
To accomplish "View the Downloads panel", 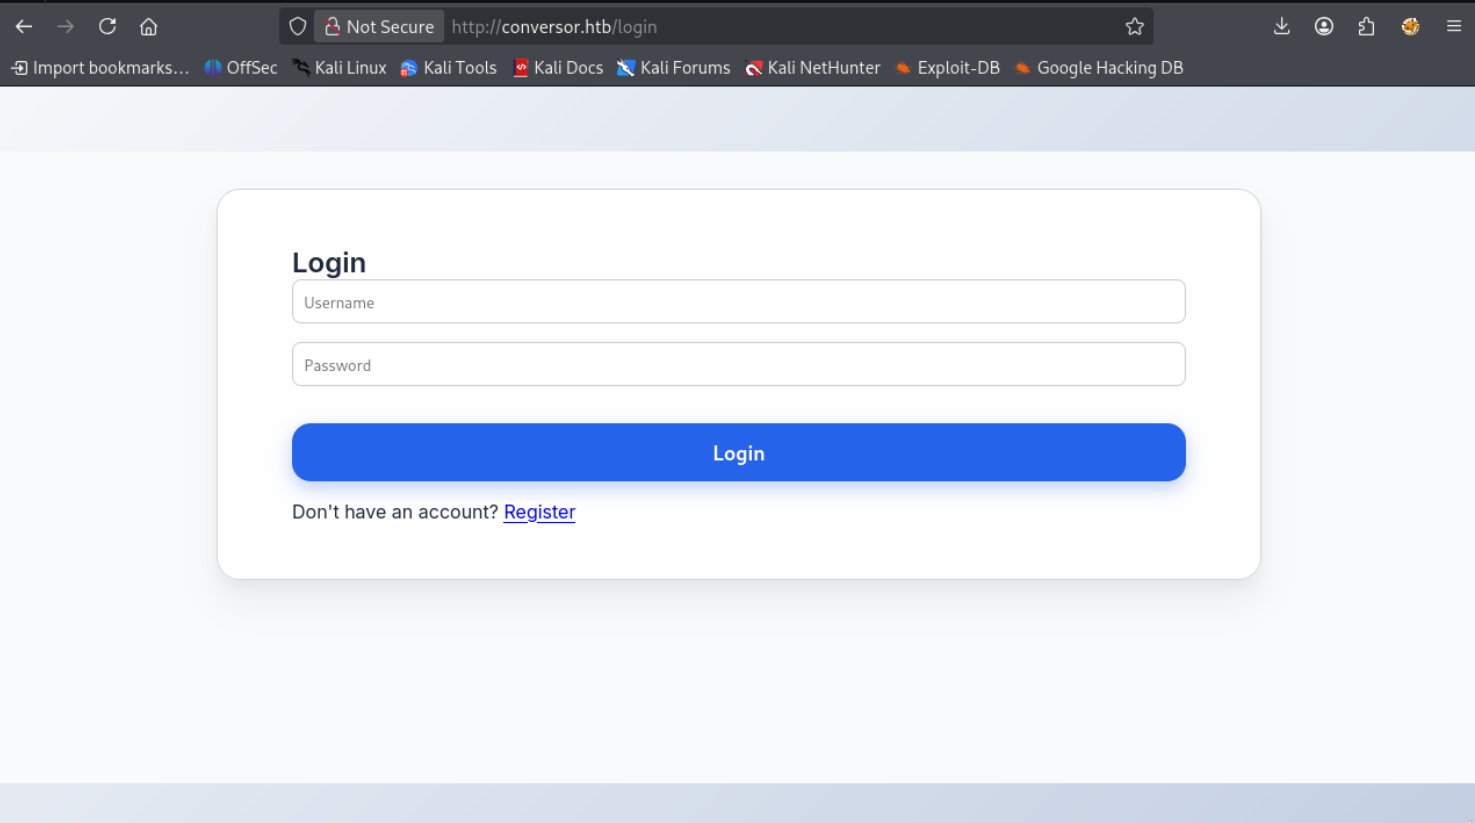I will click(x=1282, y=26).
